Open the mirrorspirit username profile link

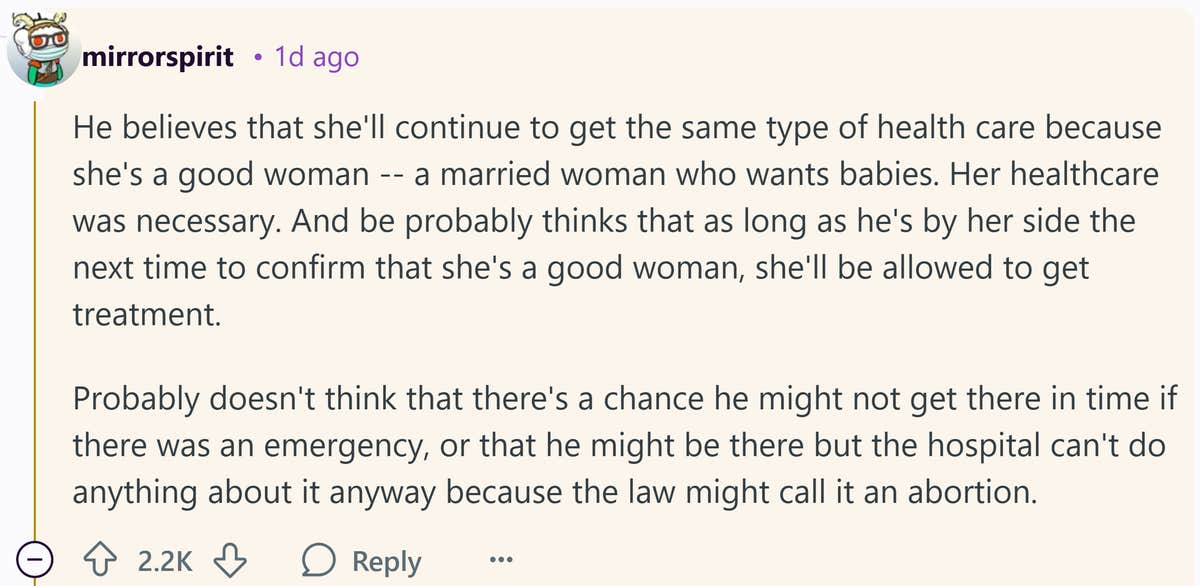[x=161, y=57]
